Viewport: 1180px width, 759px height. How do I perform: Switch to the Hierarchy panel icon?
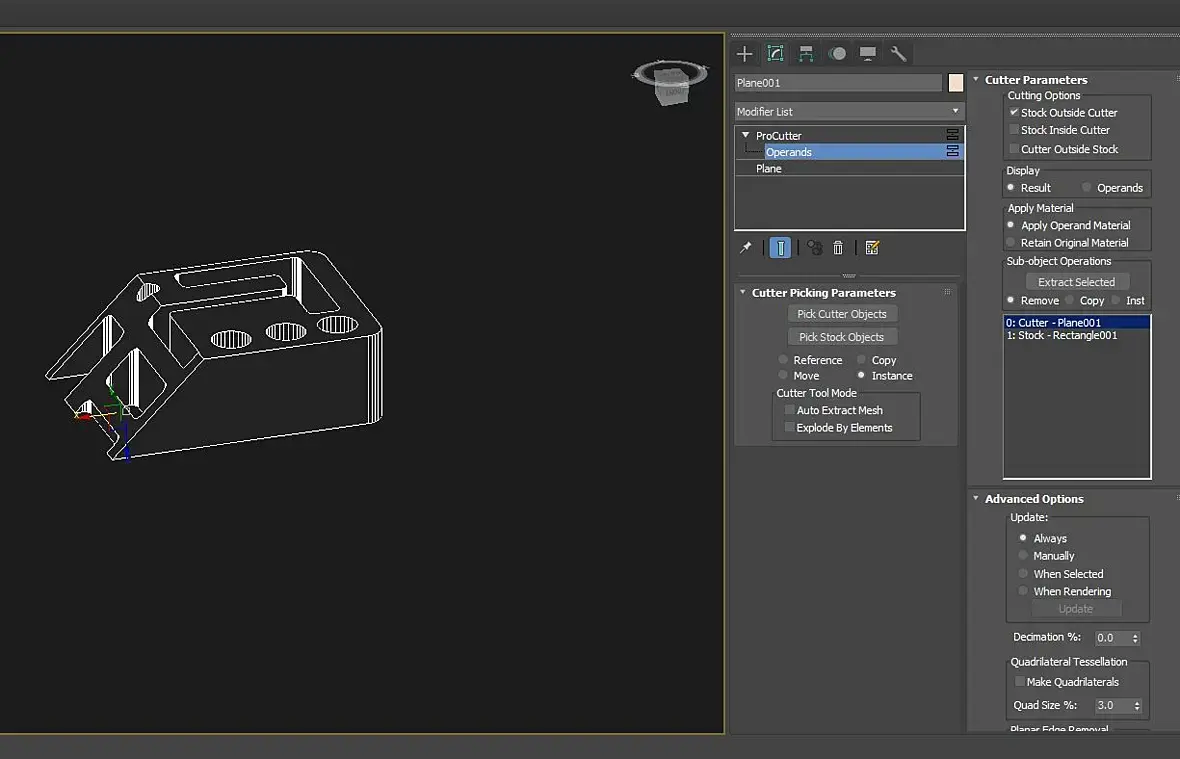point(806,53)
